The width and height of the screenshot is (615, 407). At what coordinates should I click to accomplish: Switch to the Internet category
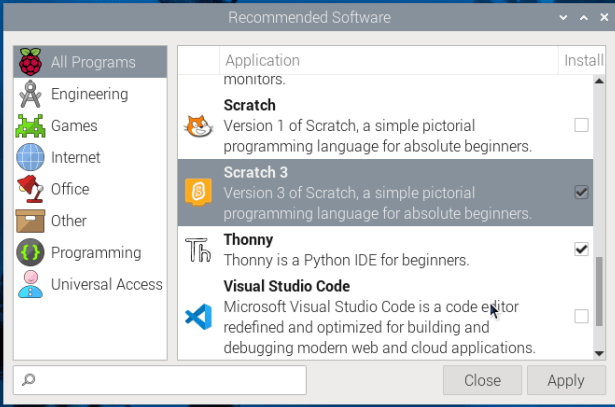tap(90, 157)
